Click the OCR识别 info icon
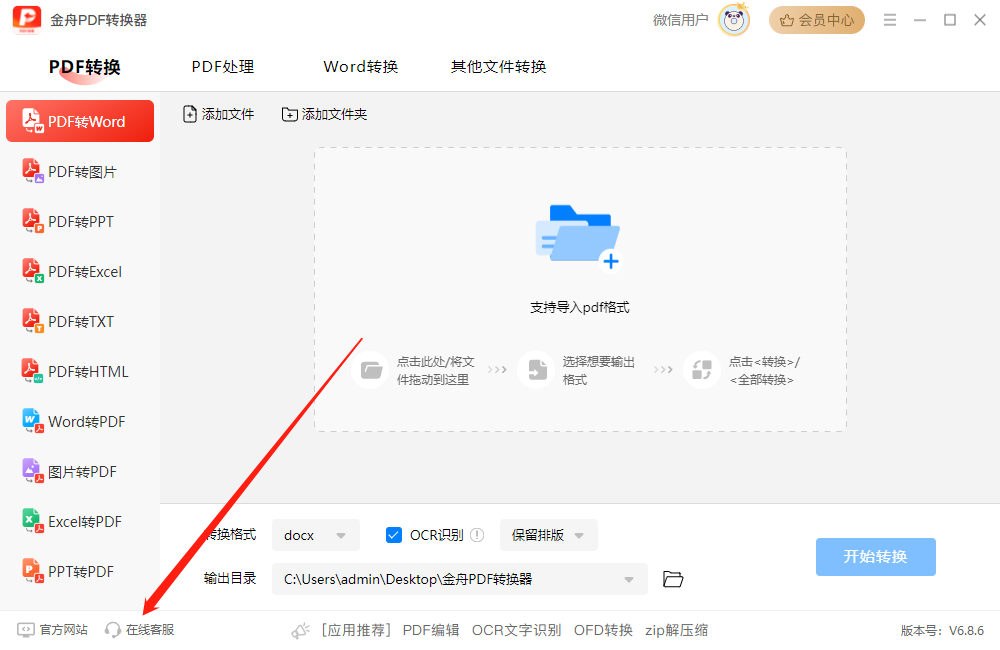Viewport: 1000px width, 650px height. (477, 535)
